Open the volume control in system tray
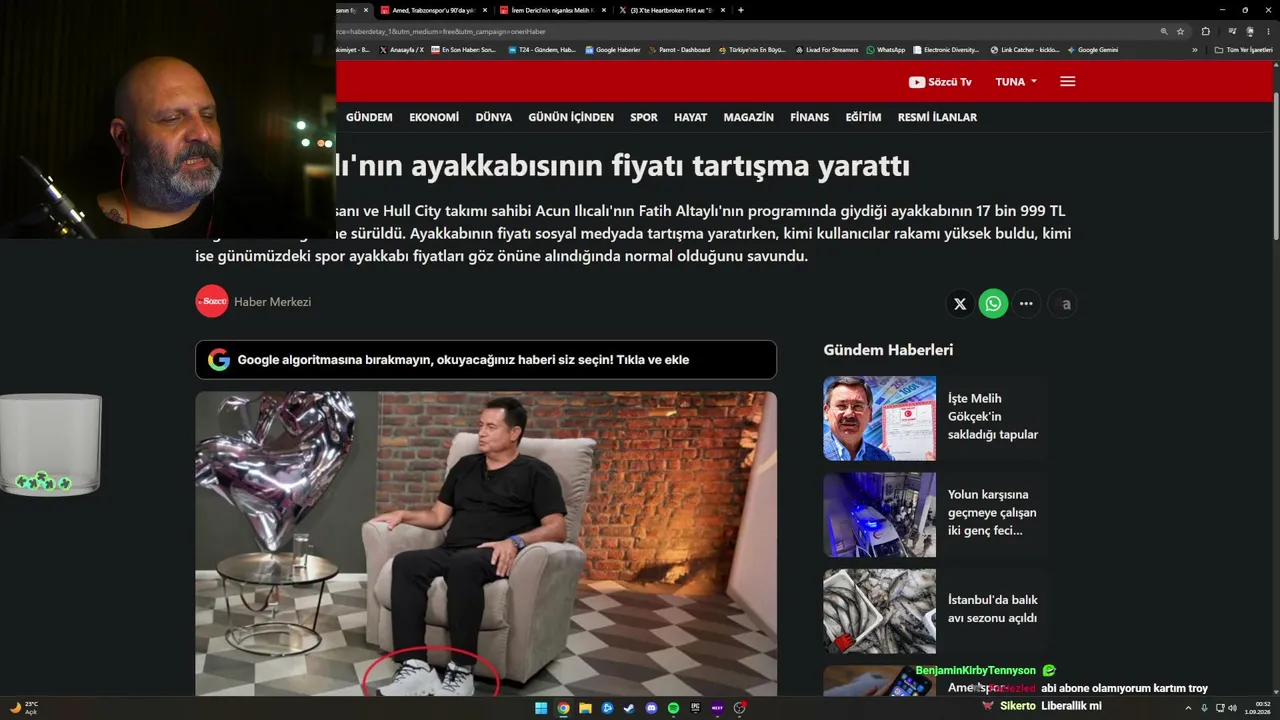The height and width of the screenshot is (720, 1280). tap(1231, 708)
